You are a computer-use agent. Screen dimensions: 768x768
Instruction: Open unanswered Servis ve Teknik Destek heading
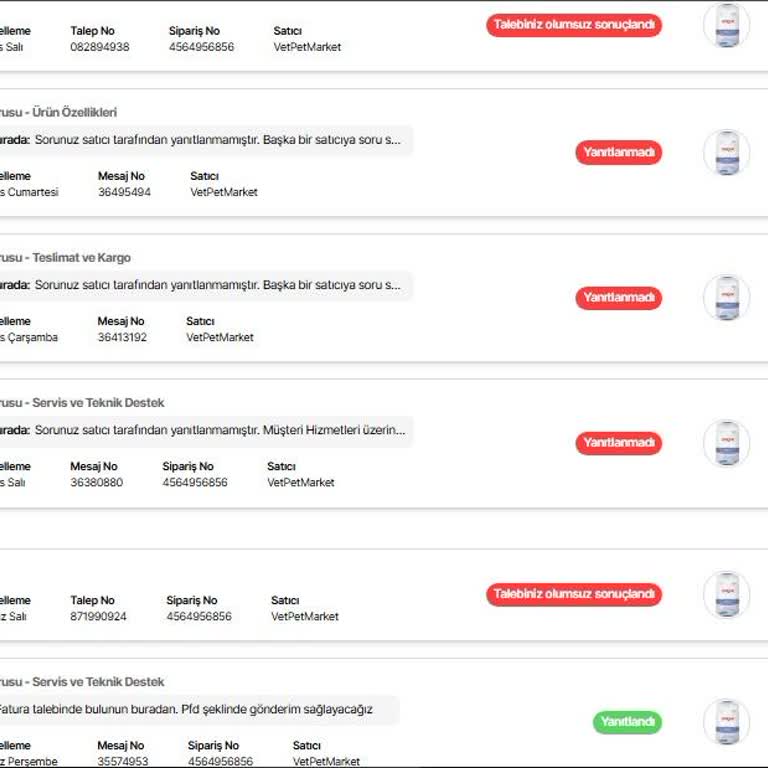[x=85, y=403]
